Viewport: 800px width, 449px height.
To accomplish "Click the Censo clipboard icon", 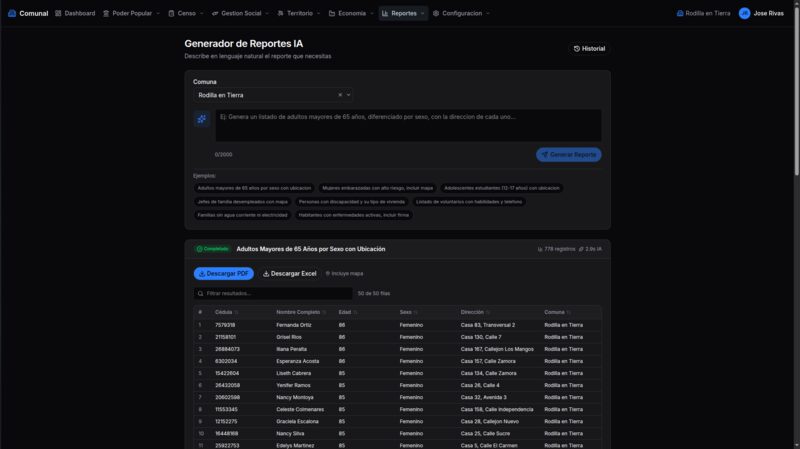I will click(x=171, y=13).
